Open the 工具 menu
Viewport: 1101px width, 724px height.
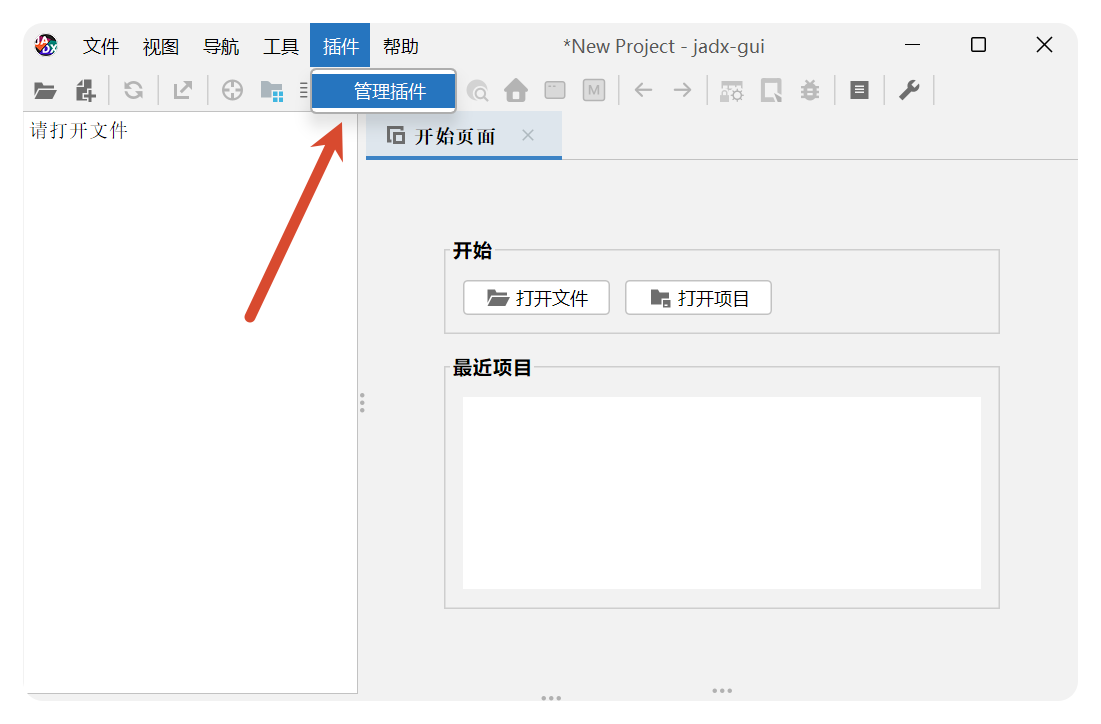pos(281,47)
